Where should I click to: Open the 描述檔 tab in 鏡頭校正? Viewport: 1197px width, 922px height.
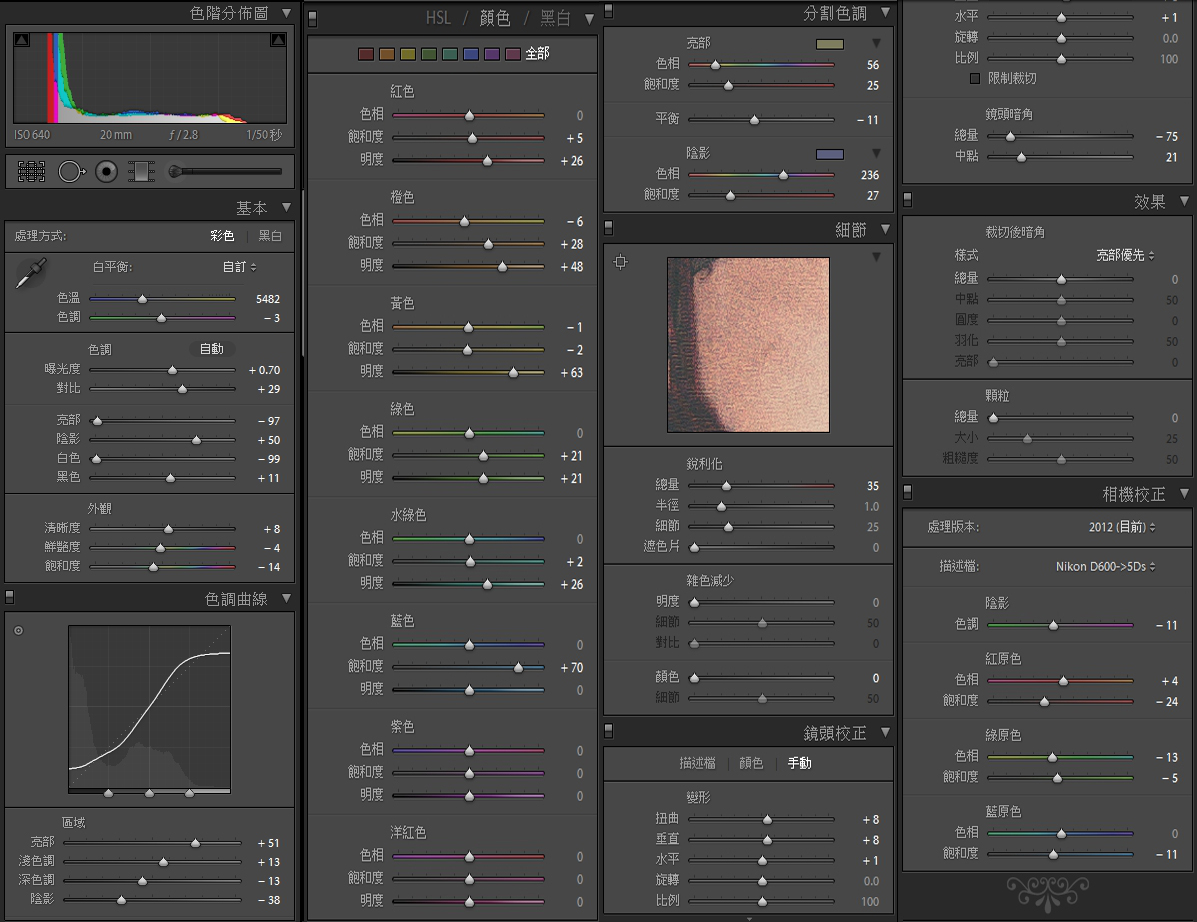click(698, 763)
